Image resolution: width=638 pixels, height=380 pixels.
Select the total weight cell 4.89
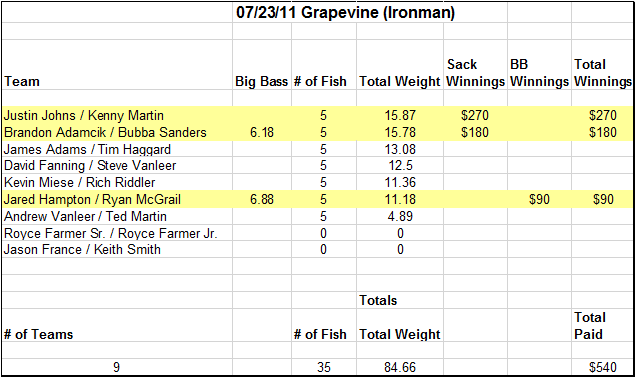point(400,216)
